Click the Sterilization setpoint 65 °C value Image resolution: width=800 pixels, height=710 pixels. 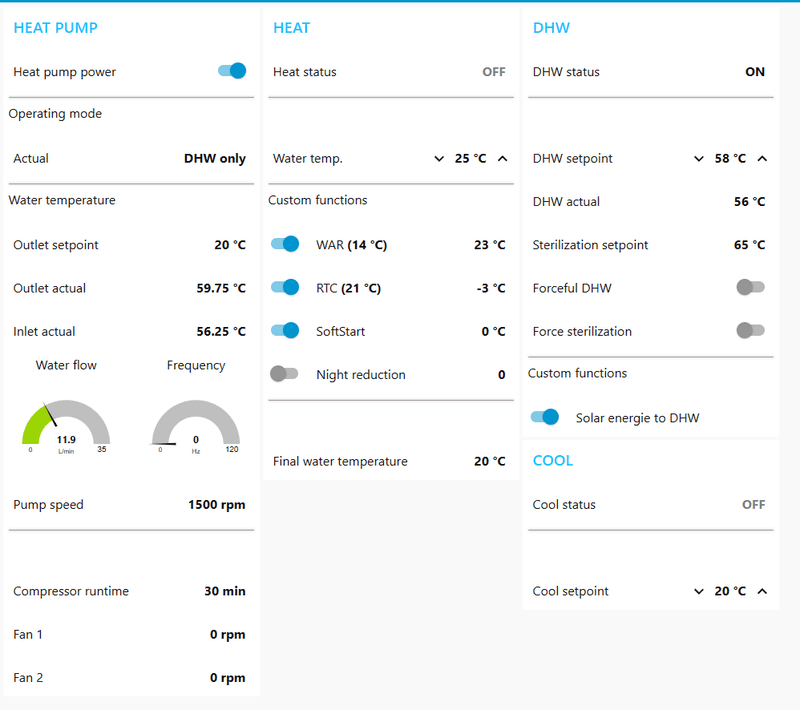749,245
